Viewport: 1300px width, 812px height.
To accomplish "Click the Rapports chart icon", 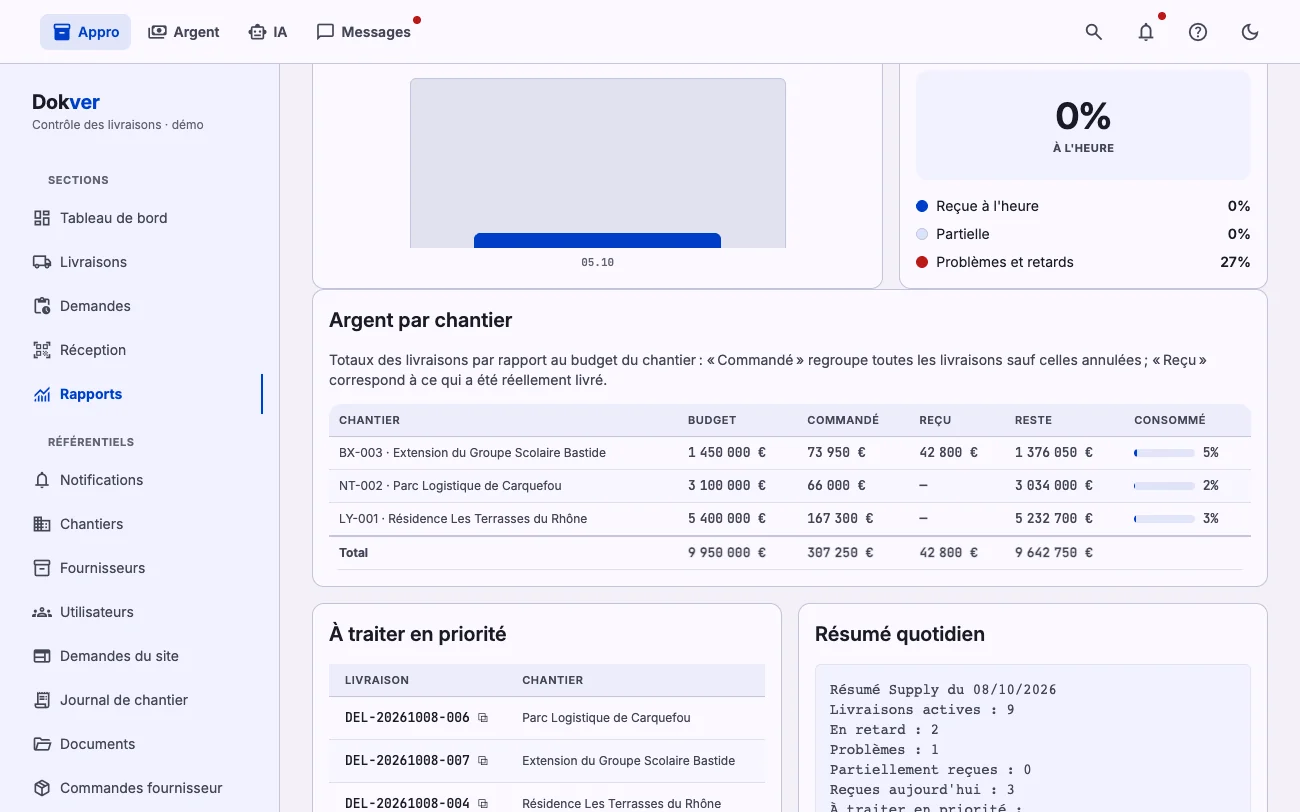I will tap(42, 394).
